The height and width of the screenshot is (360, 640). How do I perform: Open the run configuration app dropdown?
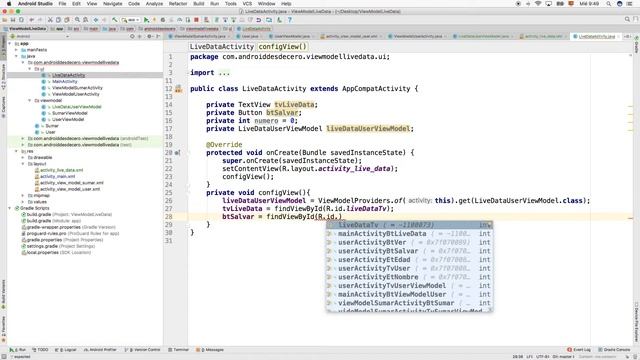[x=131, y=20]
